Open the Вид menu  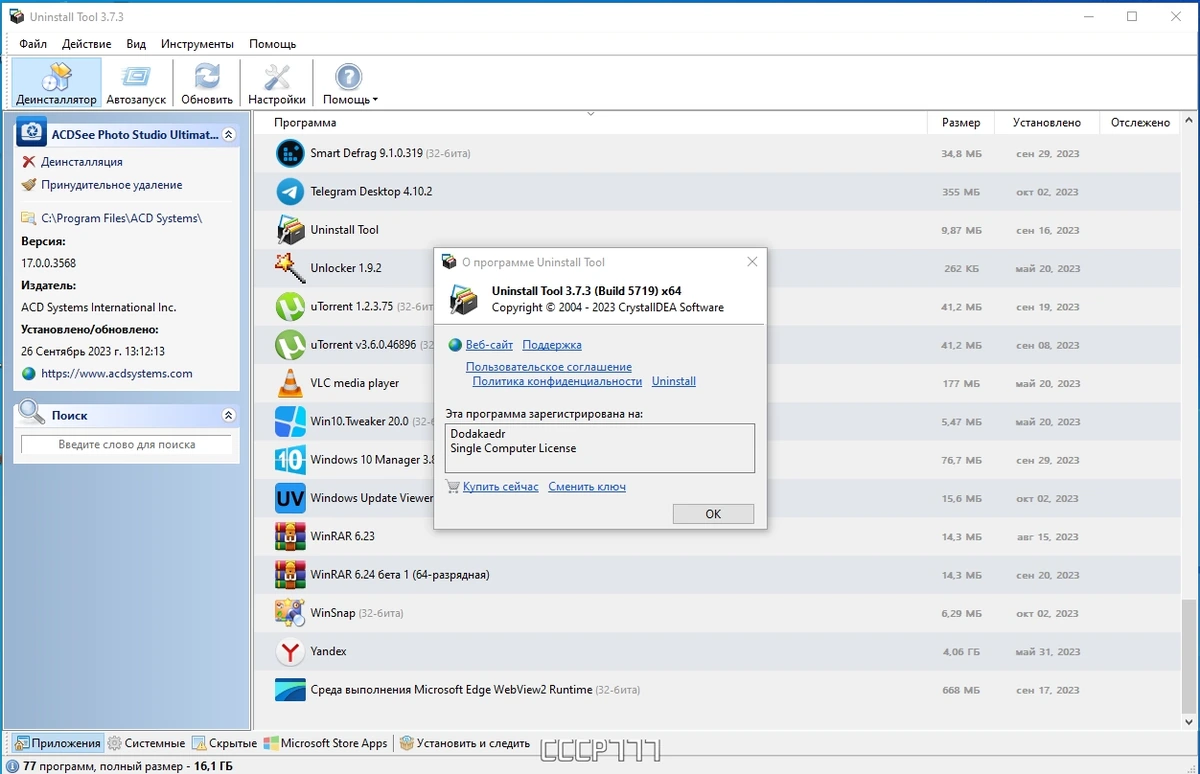[136, 44]
